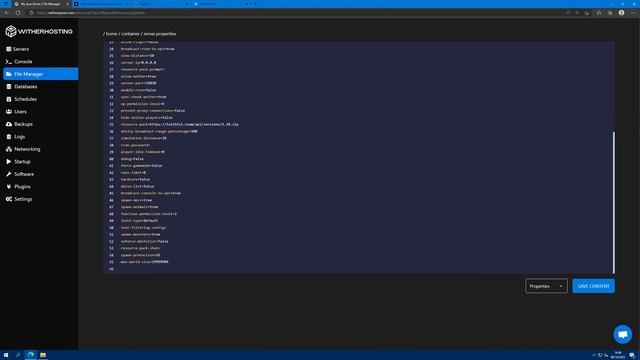
Task: Click the spawn-monsters=true line
Action: click(140, 234)
